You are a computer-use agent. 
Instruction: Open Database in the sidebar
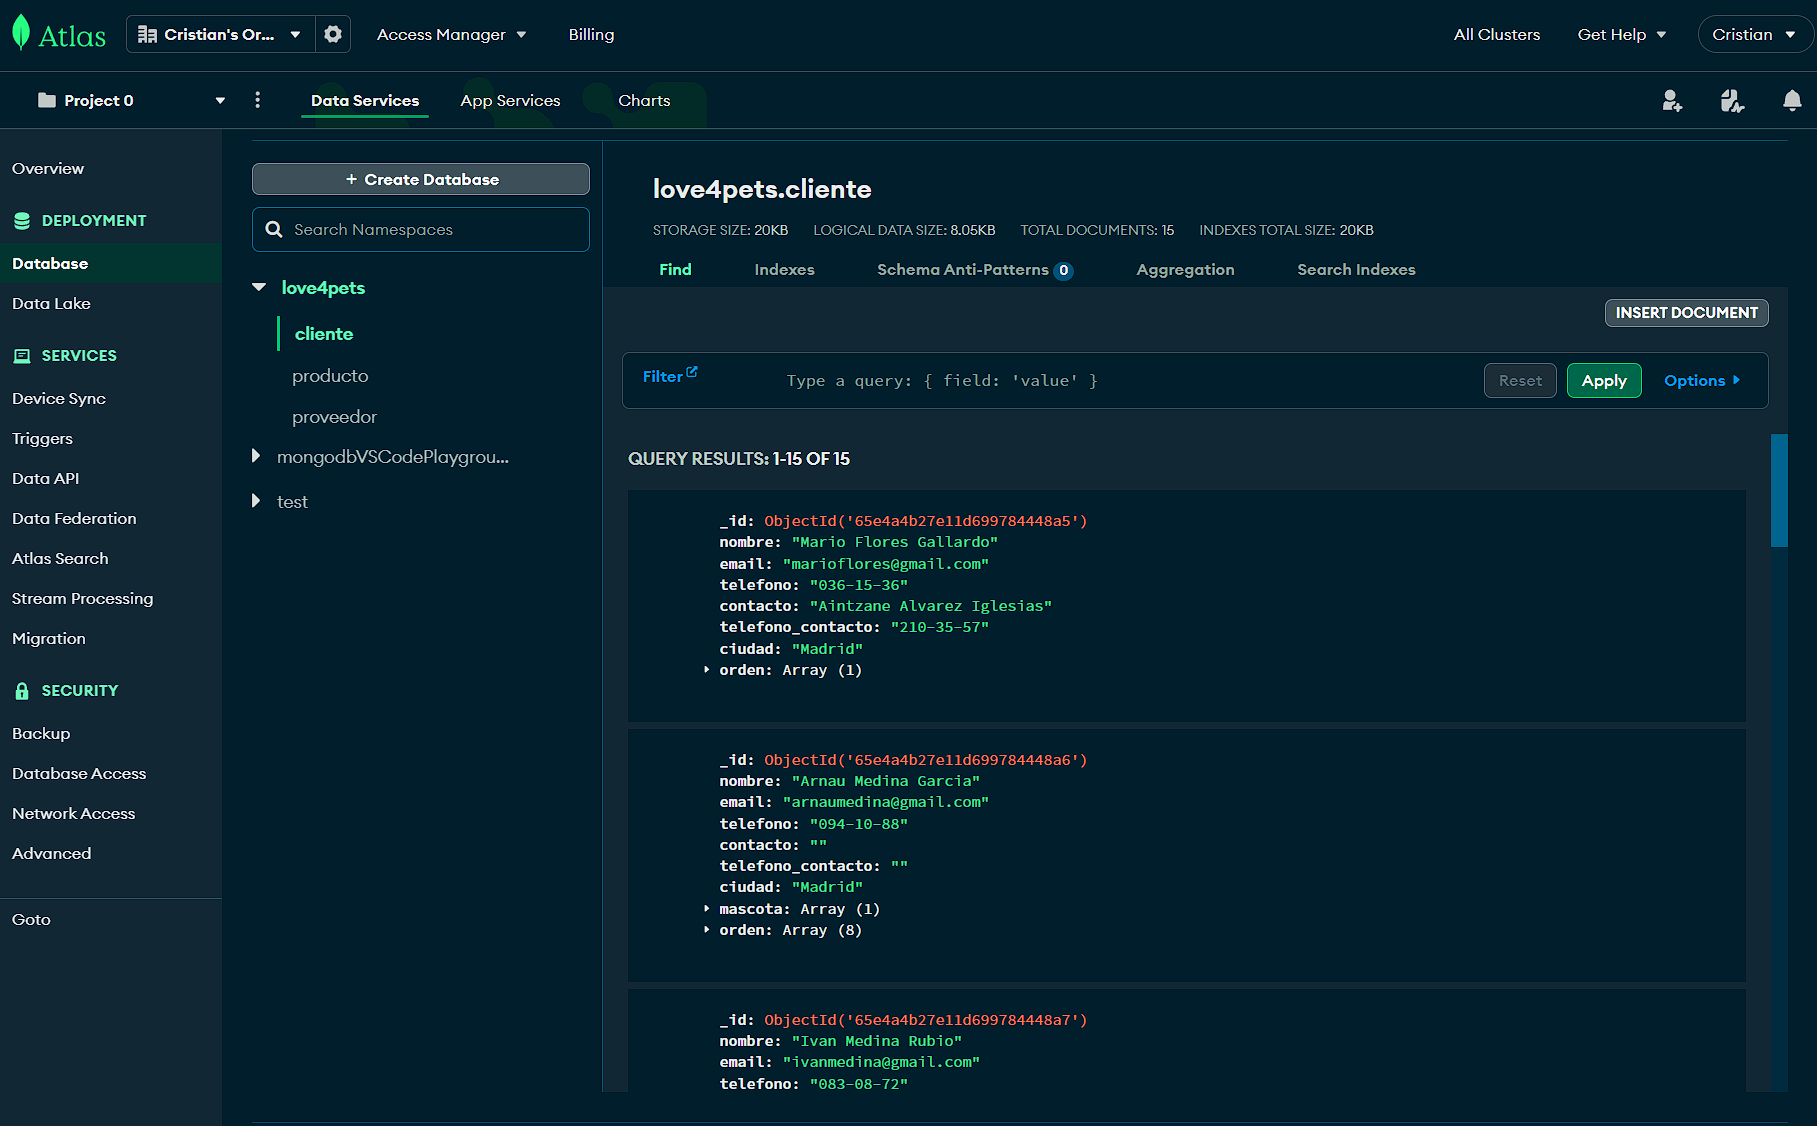click(50, 263)
